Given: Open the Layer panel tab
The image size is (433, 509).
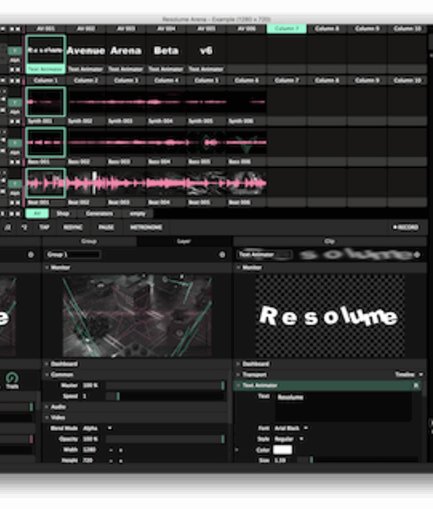Looking at the screenshot, I should point(184,241).
